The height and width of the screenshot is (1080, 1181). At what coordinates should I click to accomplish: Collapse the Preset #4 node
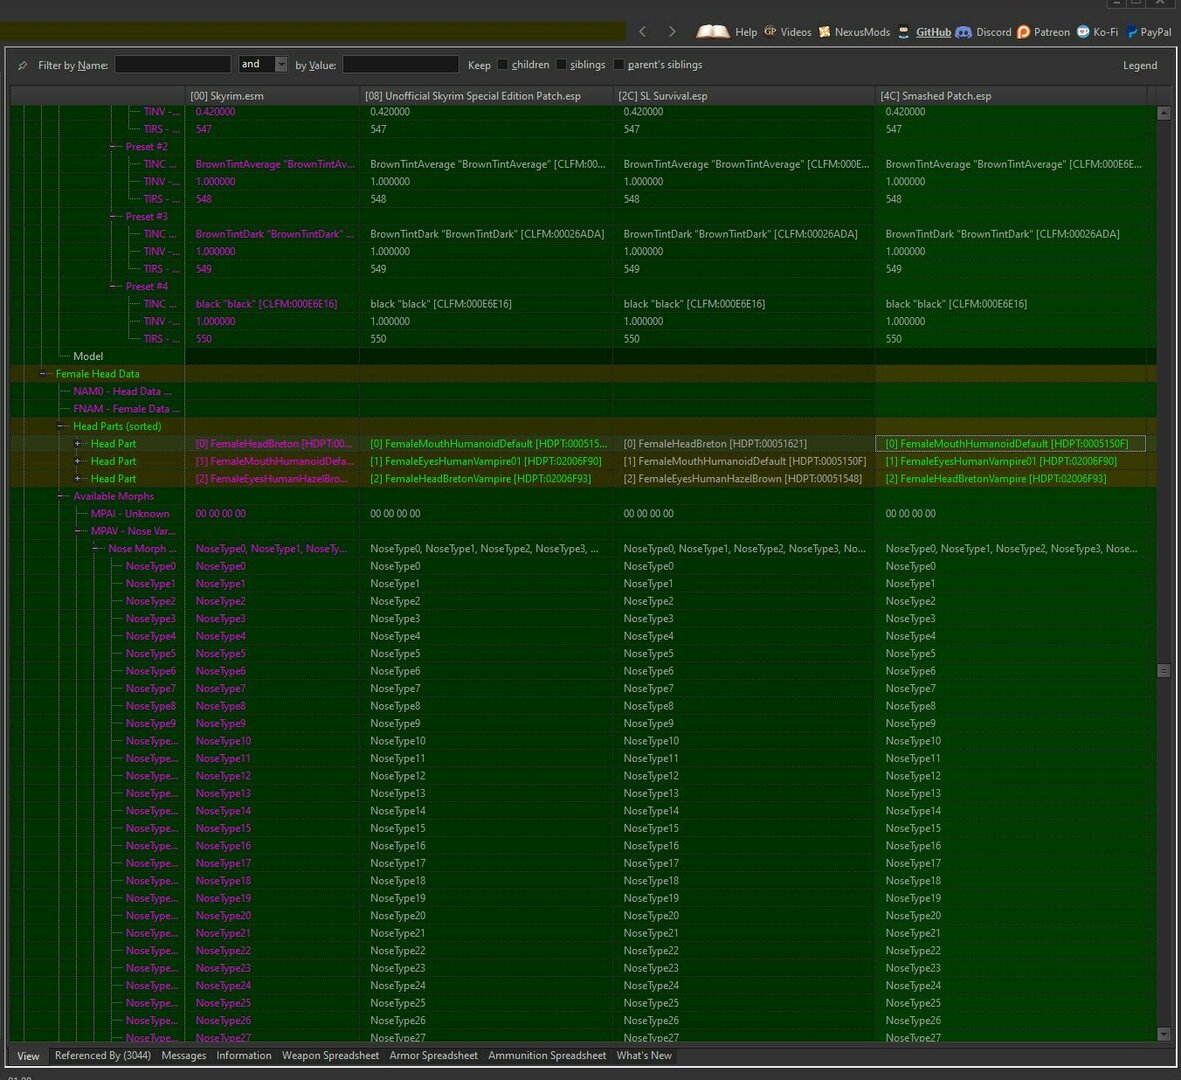pyautogui.click(x=112, y=287)
